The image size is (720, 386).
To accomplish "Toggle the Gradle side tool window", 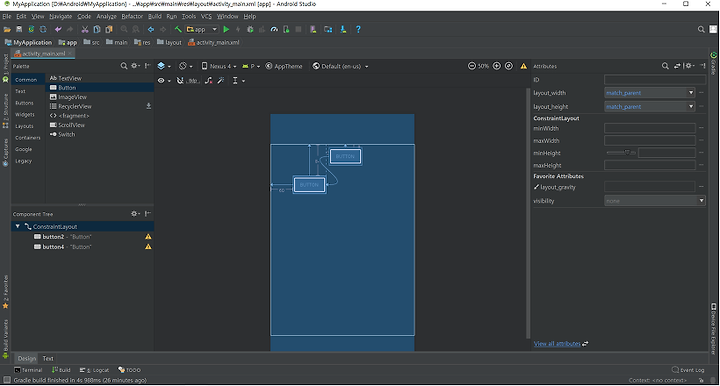I will [x=714, y=63].
